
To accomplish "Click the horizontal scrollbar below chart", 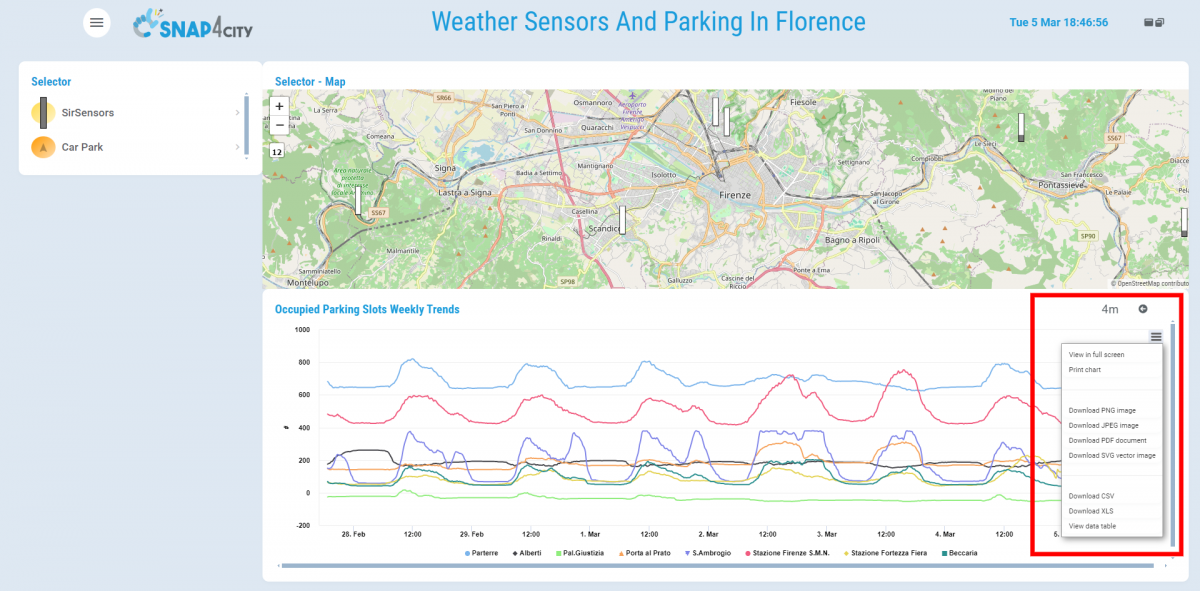I will coord(720,566).
